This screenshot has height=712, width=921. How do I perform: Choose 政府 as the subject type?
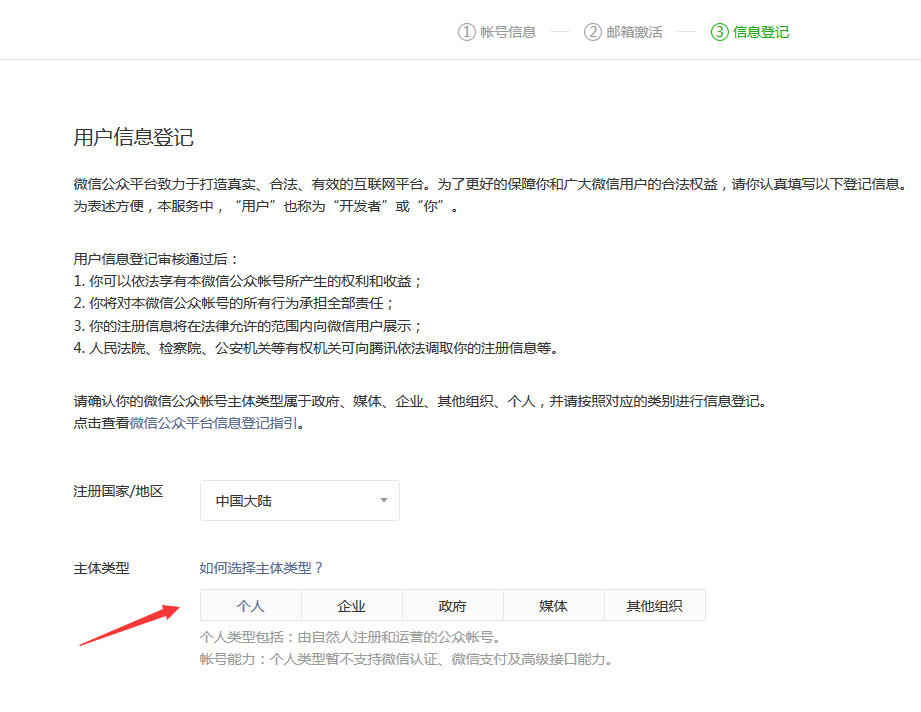coord(452,605)
